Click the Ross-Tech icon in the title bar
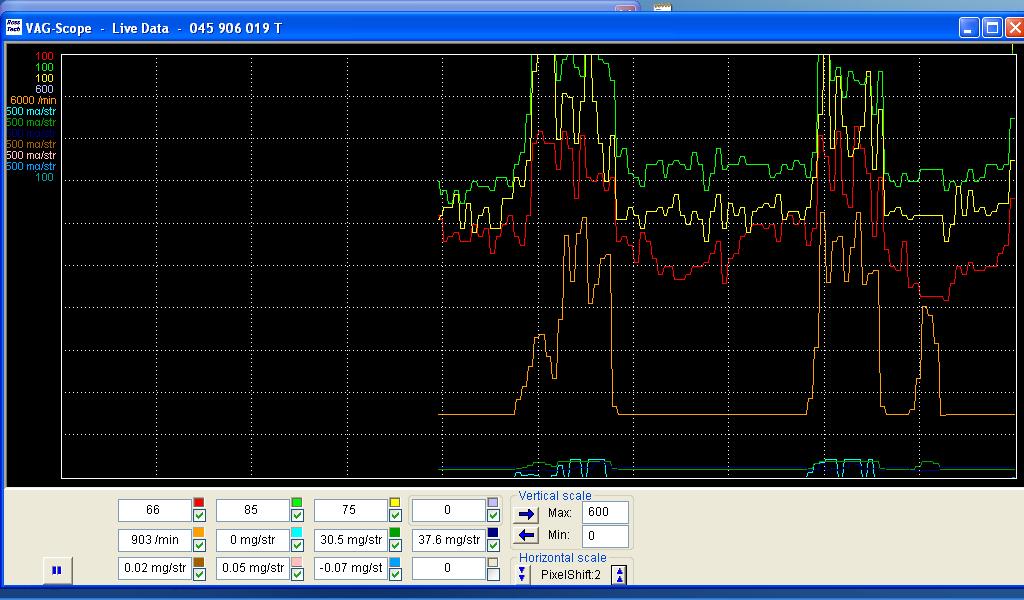 [13, 27]
